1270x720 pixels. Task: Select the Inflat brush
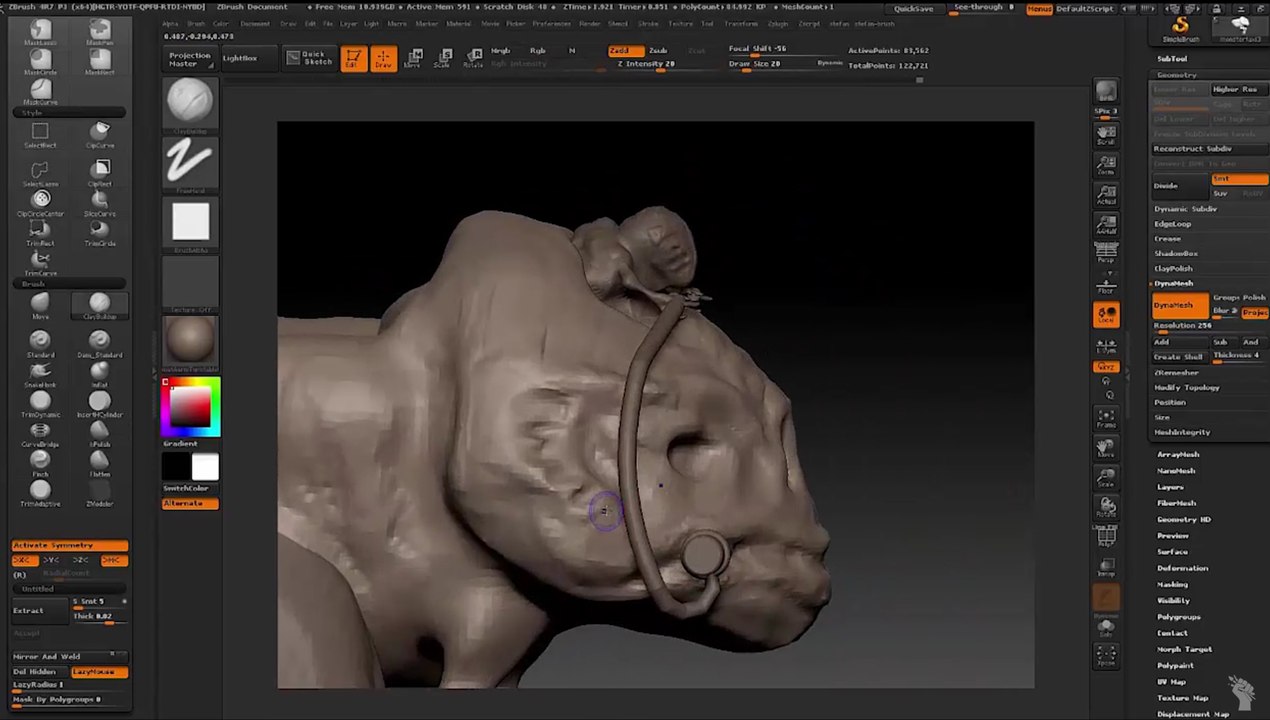(x=100, y=374)
